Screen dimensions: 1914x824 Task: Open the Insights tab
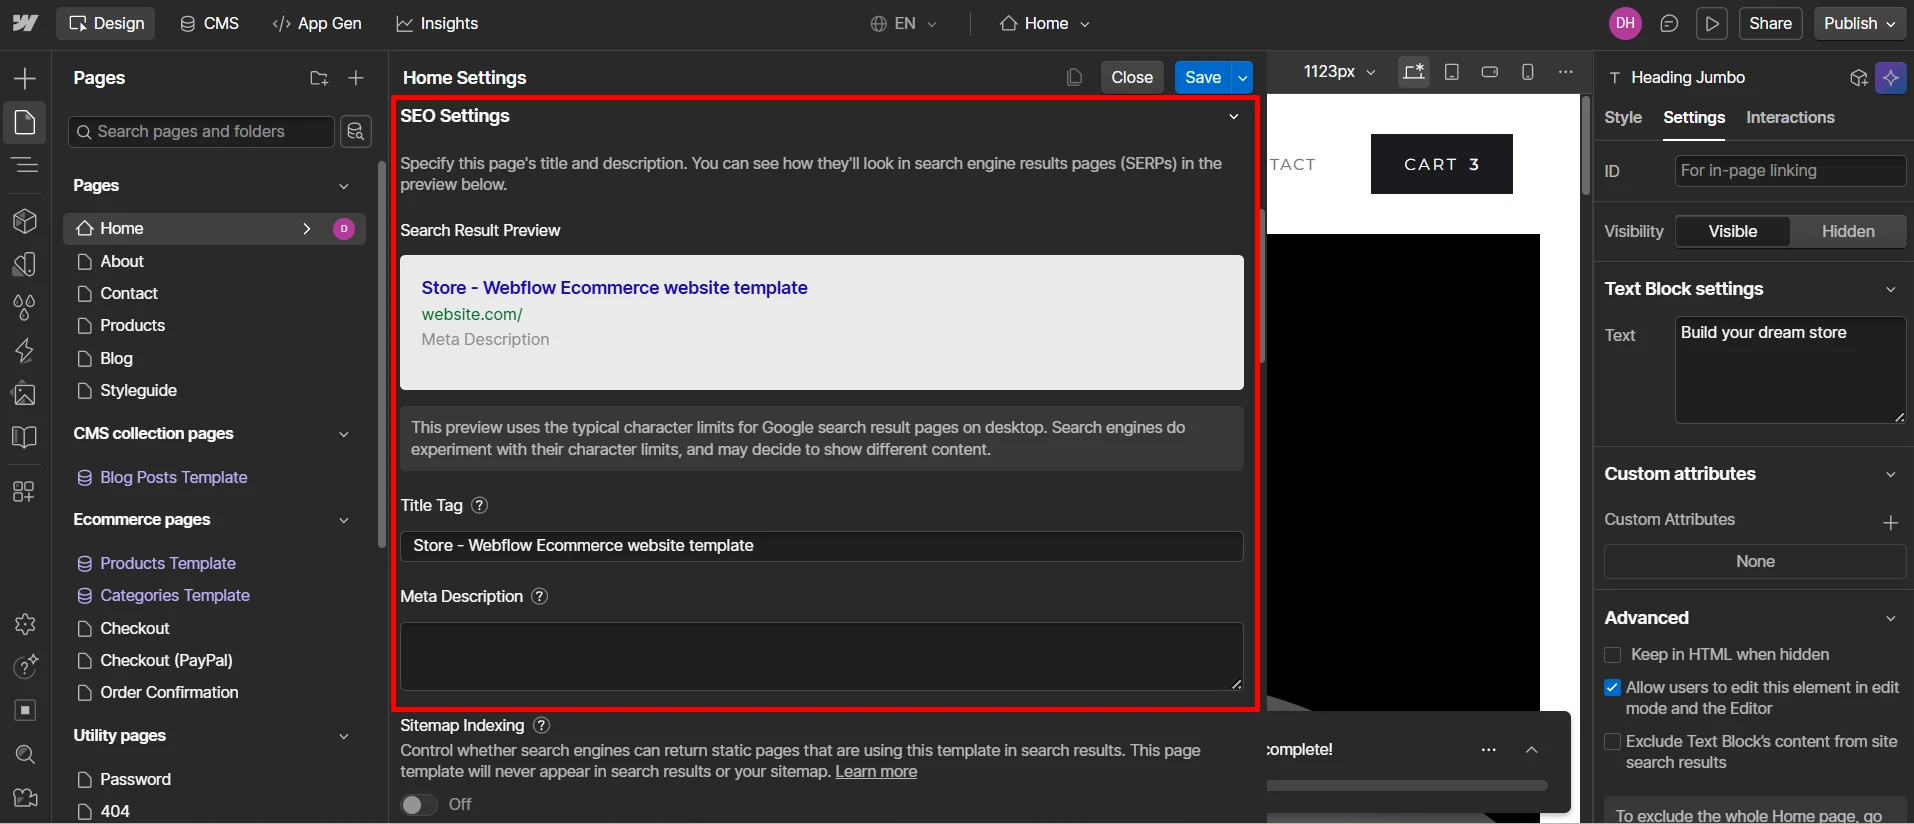(x=437, y=23)
